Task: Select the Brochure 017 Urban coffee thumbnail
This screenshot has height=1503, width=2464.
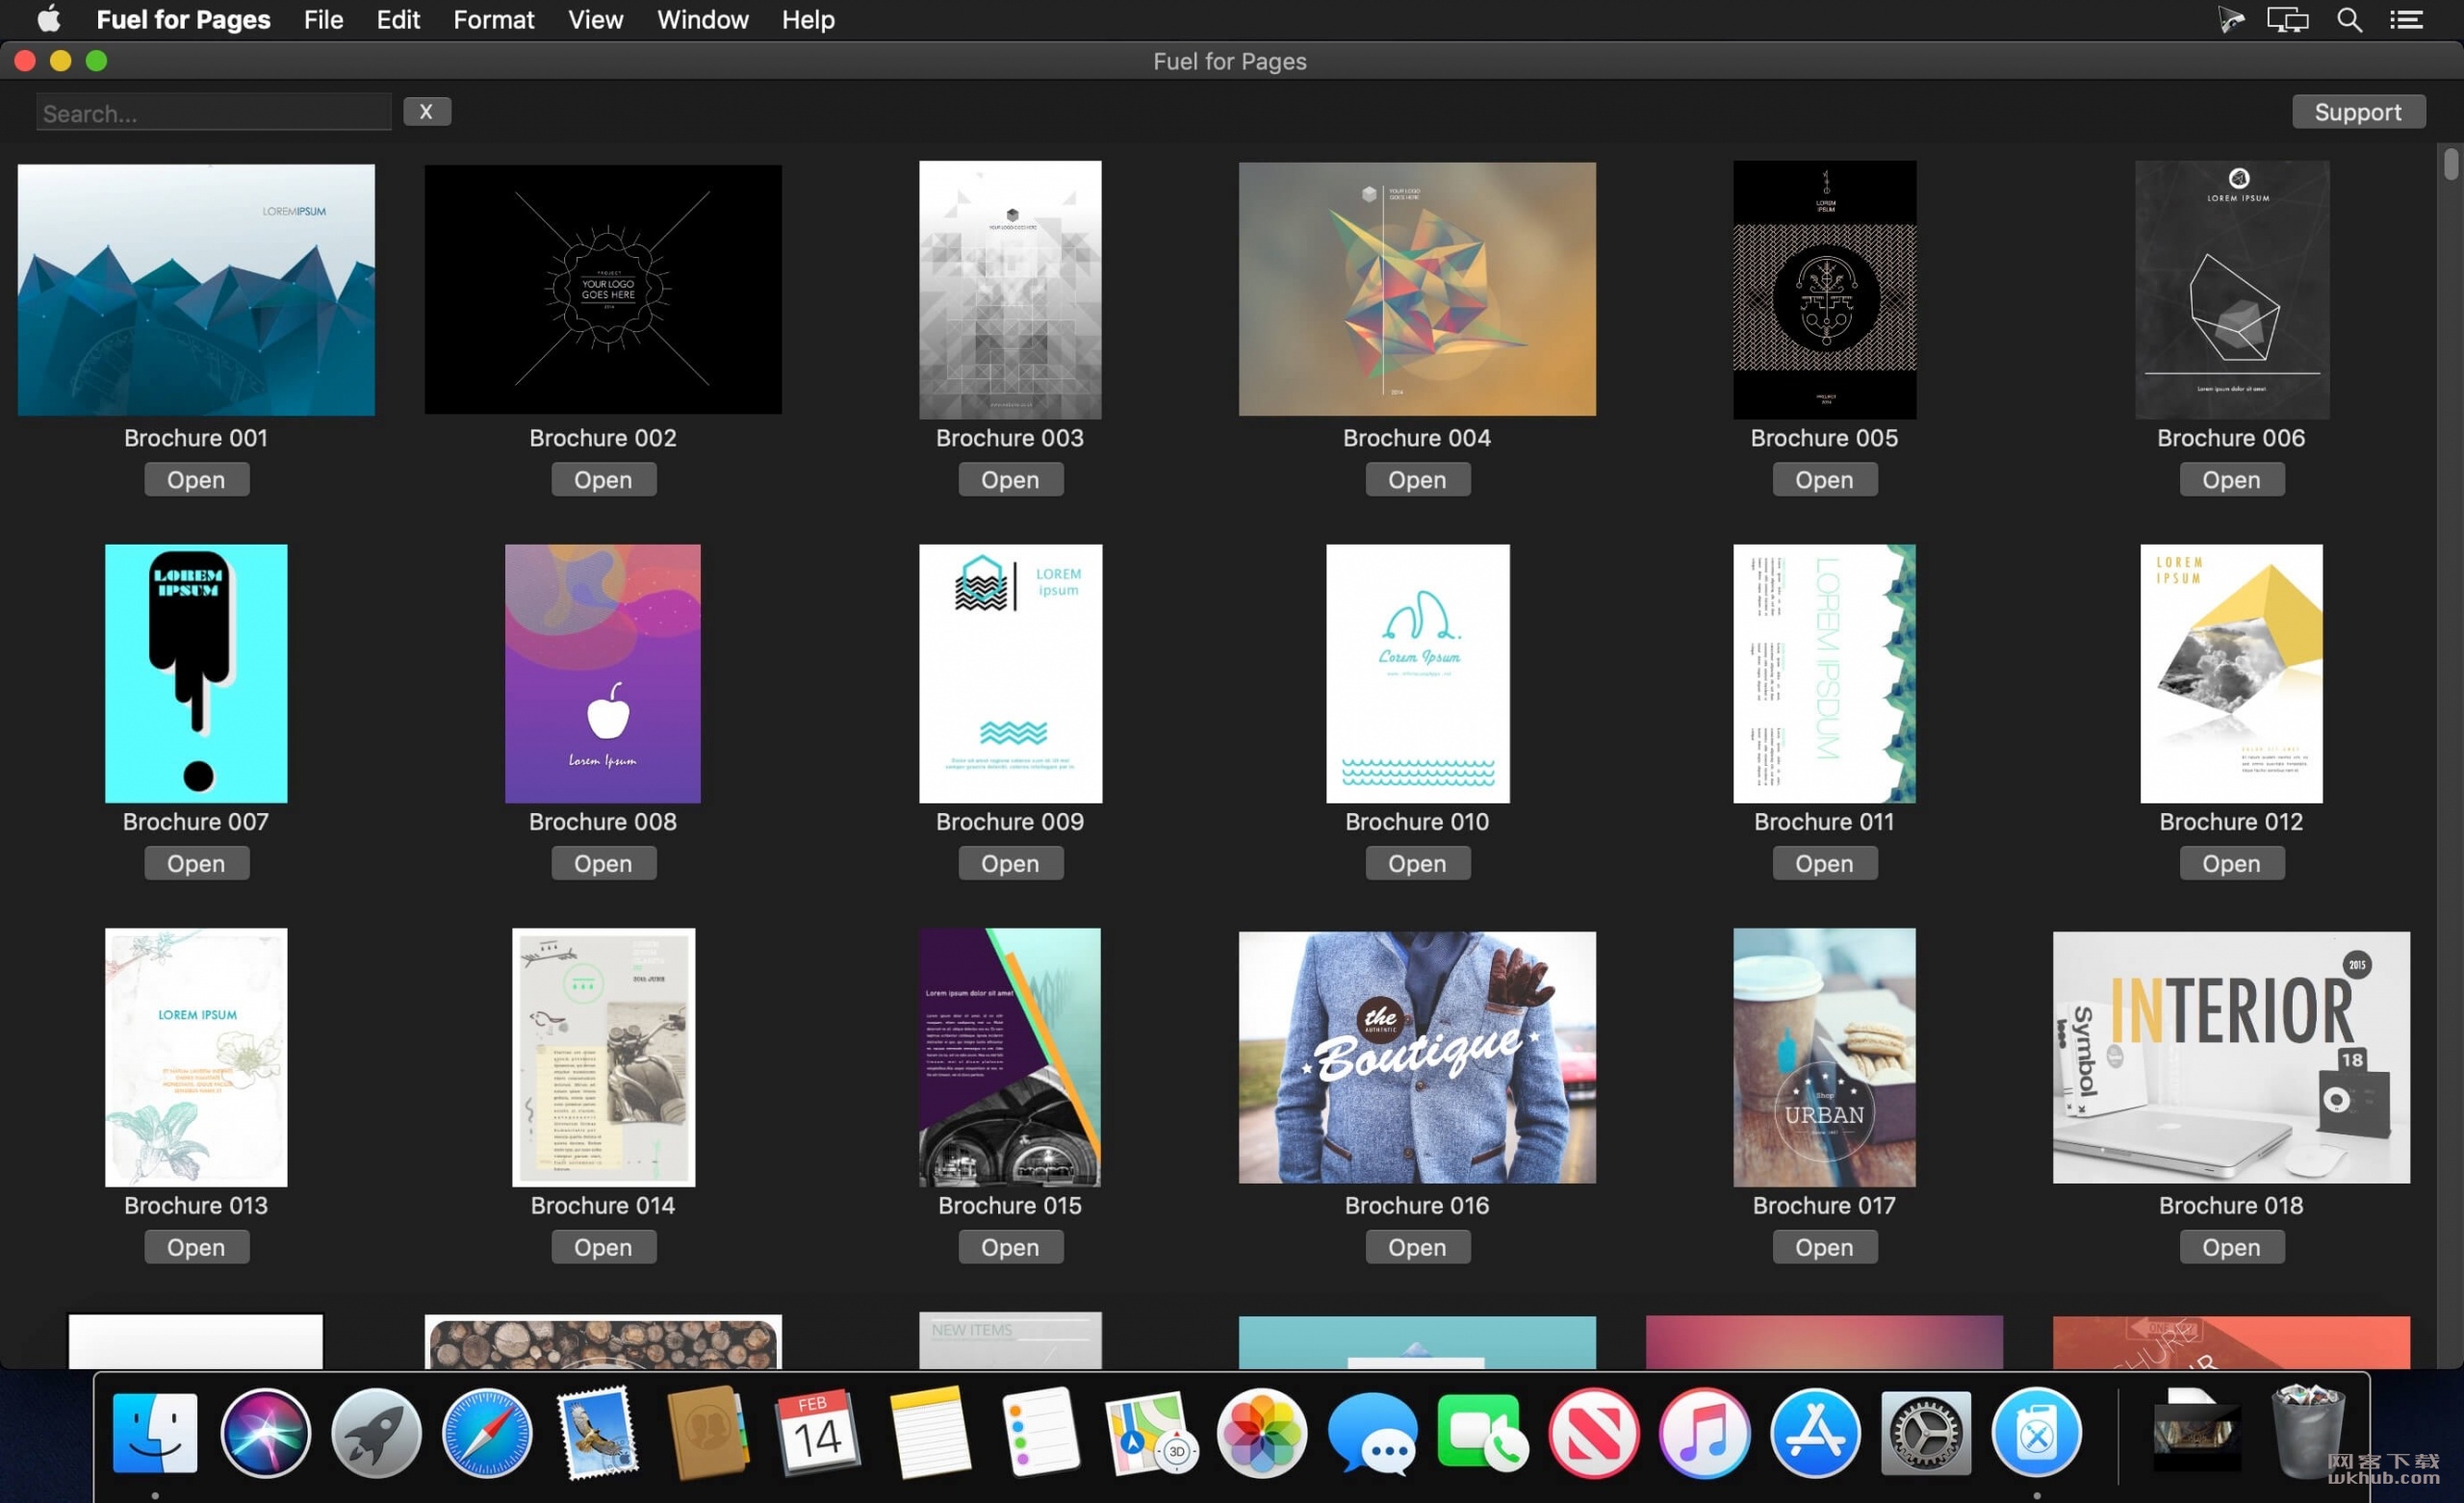Action: [x=1824, y=1057]
